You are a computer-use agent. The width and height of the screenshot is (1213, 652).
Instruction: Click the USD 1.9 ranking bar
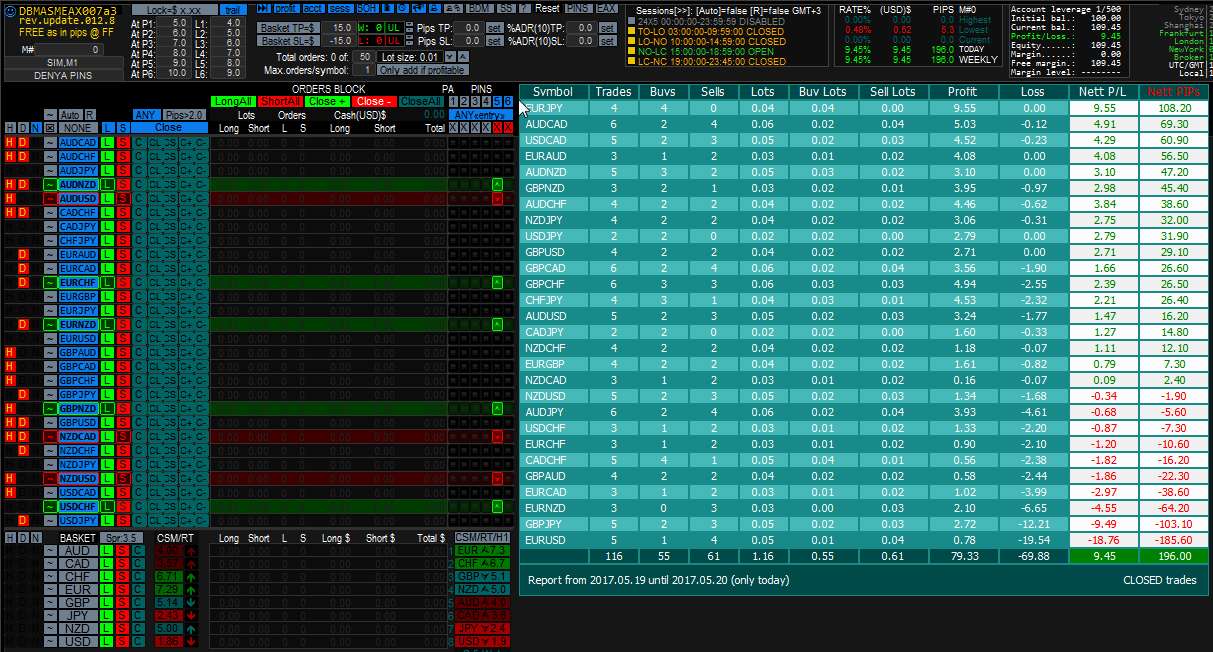click(482, 641)
